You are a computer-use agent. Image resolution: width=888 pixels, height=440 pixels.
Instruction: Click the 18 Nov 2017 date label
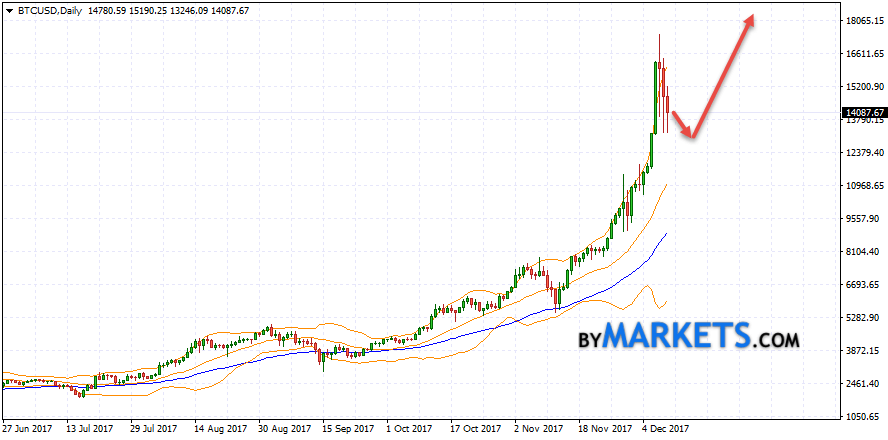[x=603, y=428]
